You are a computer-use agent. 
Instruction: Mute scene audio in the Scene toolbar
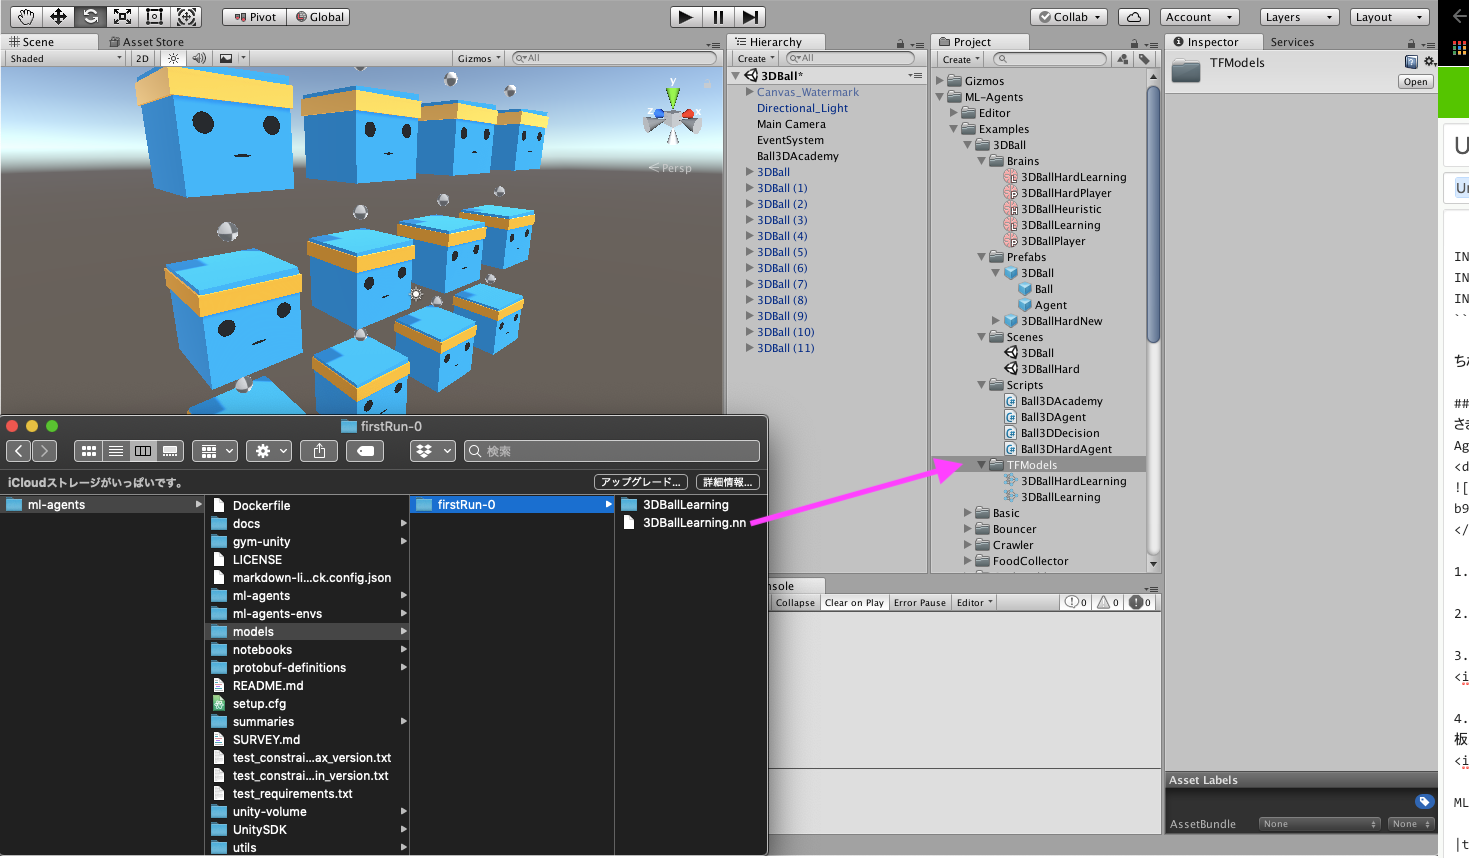pyautogui.click(x=200, y=58)
